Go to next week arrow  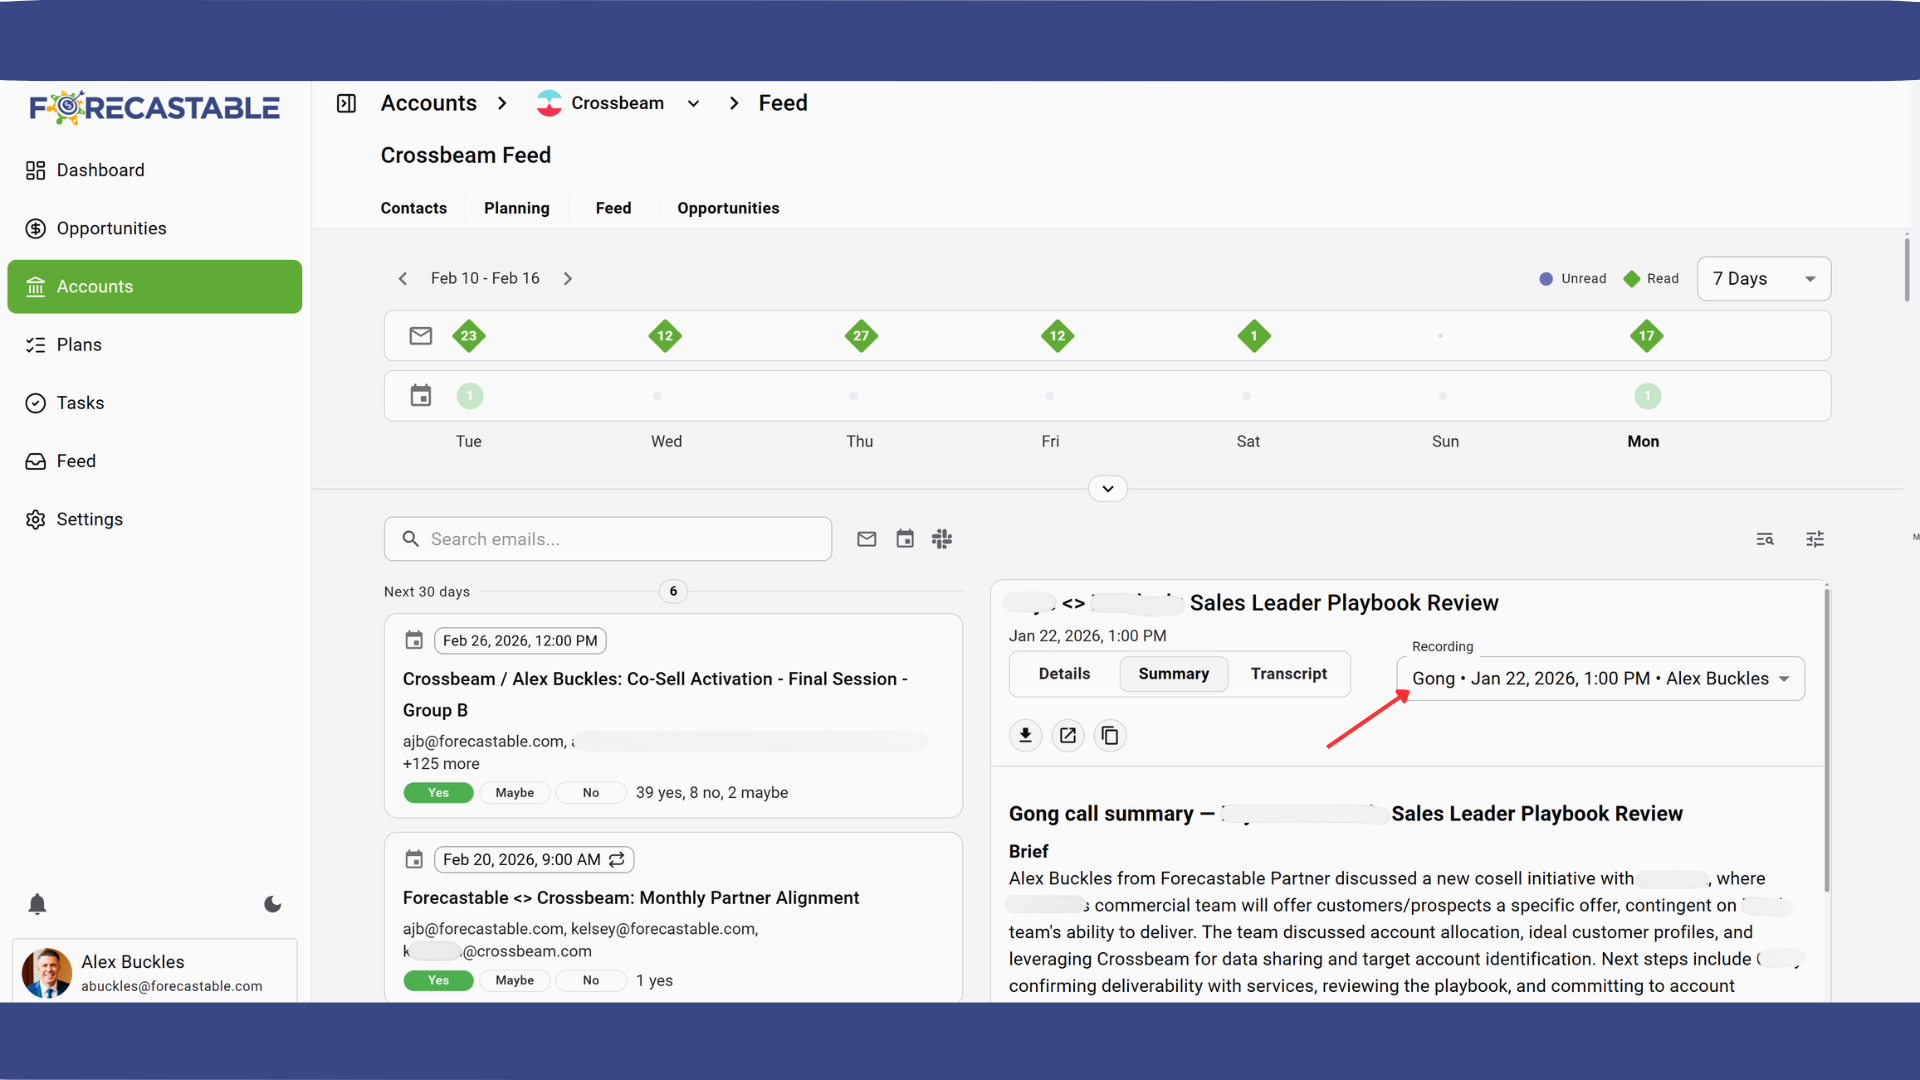[567, 279]
